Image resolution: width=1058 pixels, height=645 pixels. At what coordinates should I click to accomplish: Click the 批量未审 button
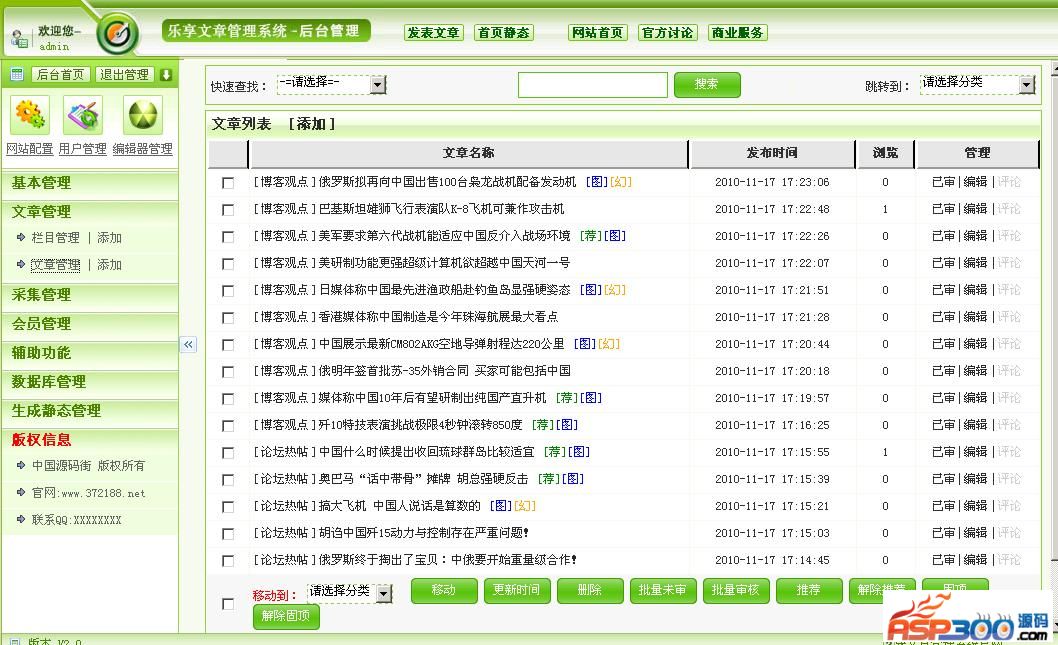click(663, 590)
